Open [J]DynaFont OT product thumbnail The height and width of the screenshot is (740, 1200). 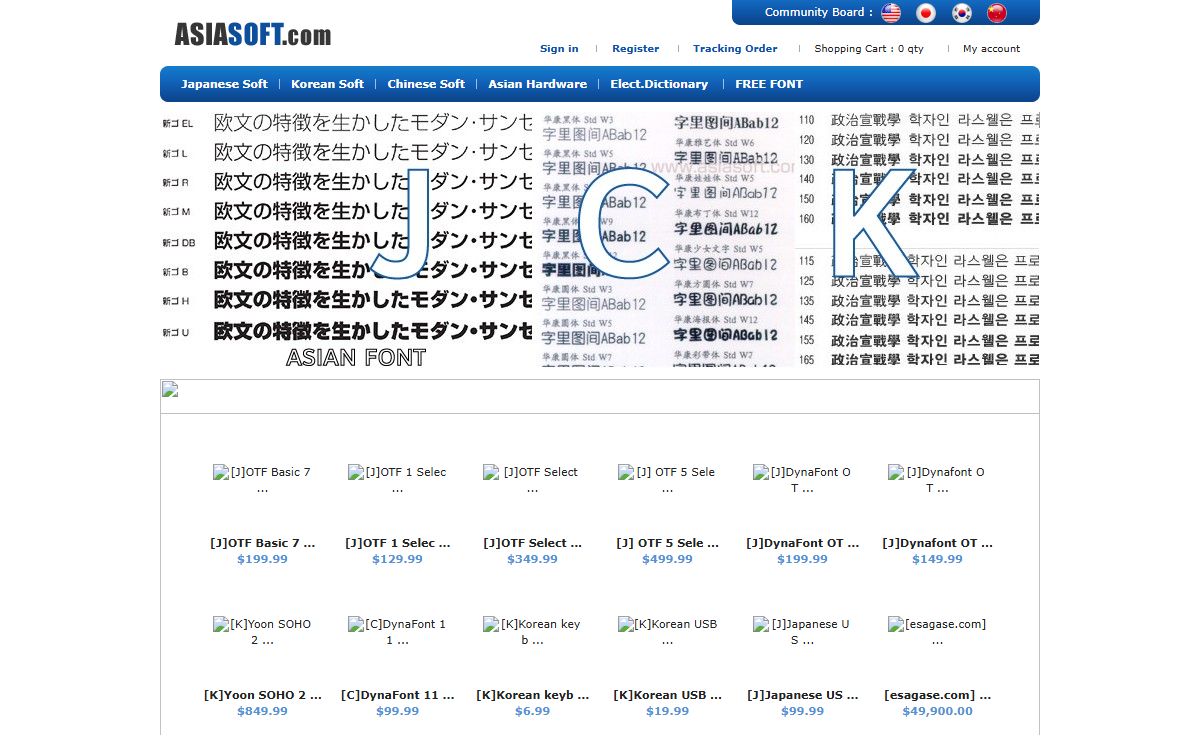click(802, 480)
